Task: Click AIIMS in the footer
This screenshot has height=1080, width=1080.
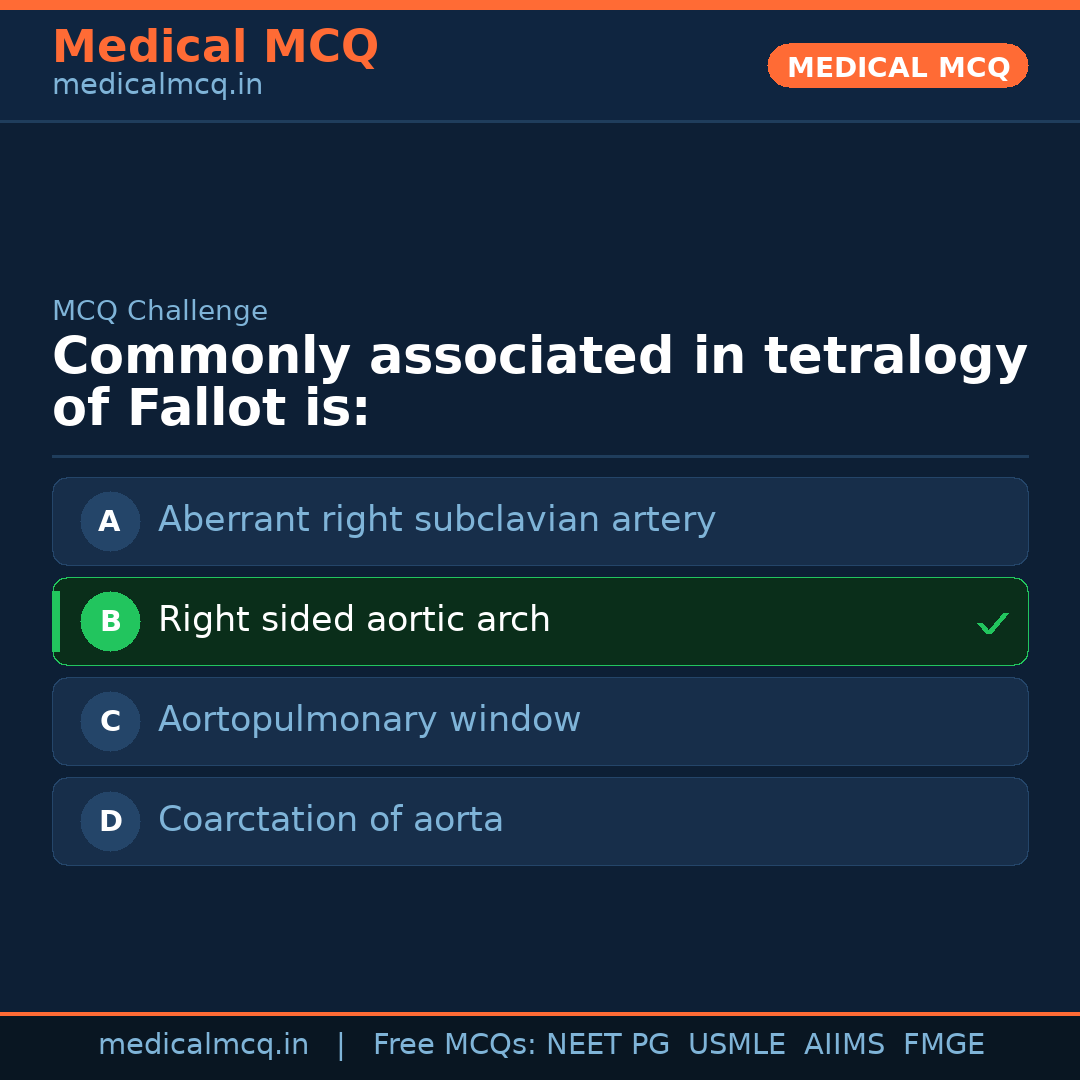Action: click(x=844, y=1045)
